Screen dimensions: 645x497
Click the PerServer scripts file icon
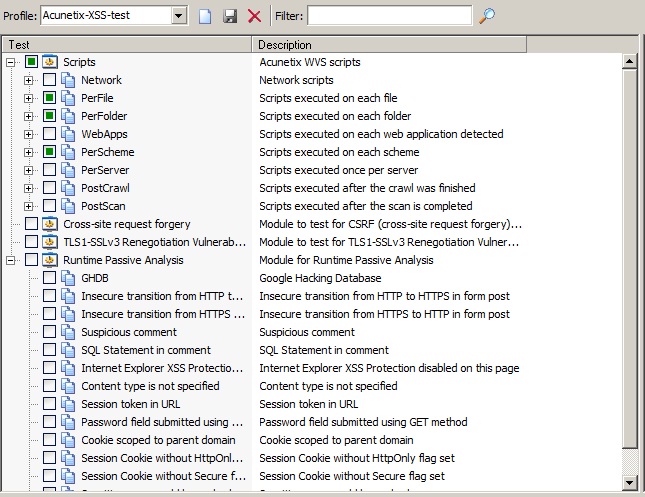pyautogui.click(x=68, y=170)
